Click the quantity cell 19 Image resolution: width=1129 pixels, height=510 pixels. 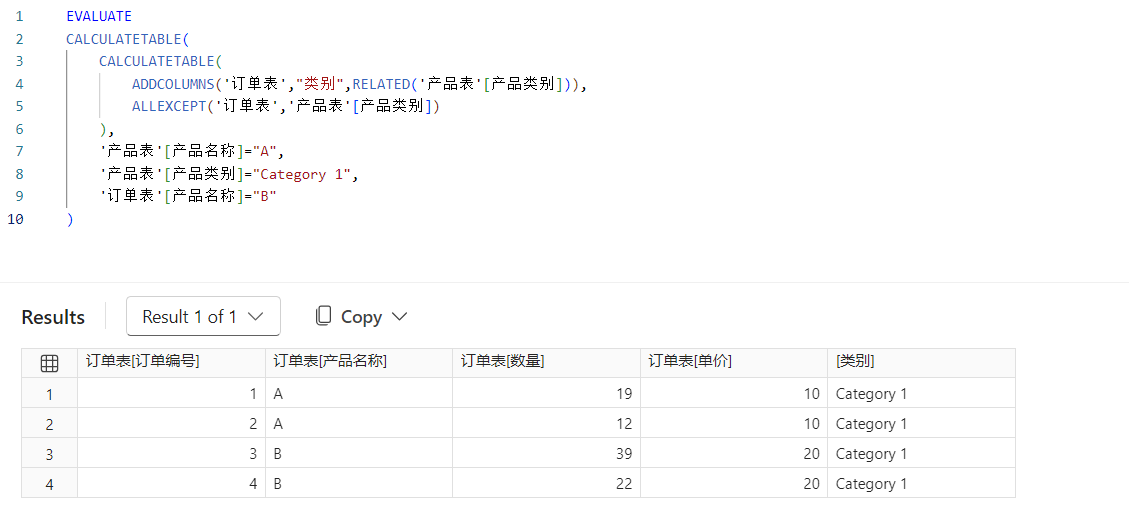click(546, 394)
